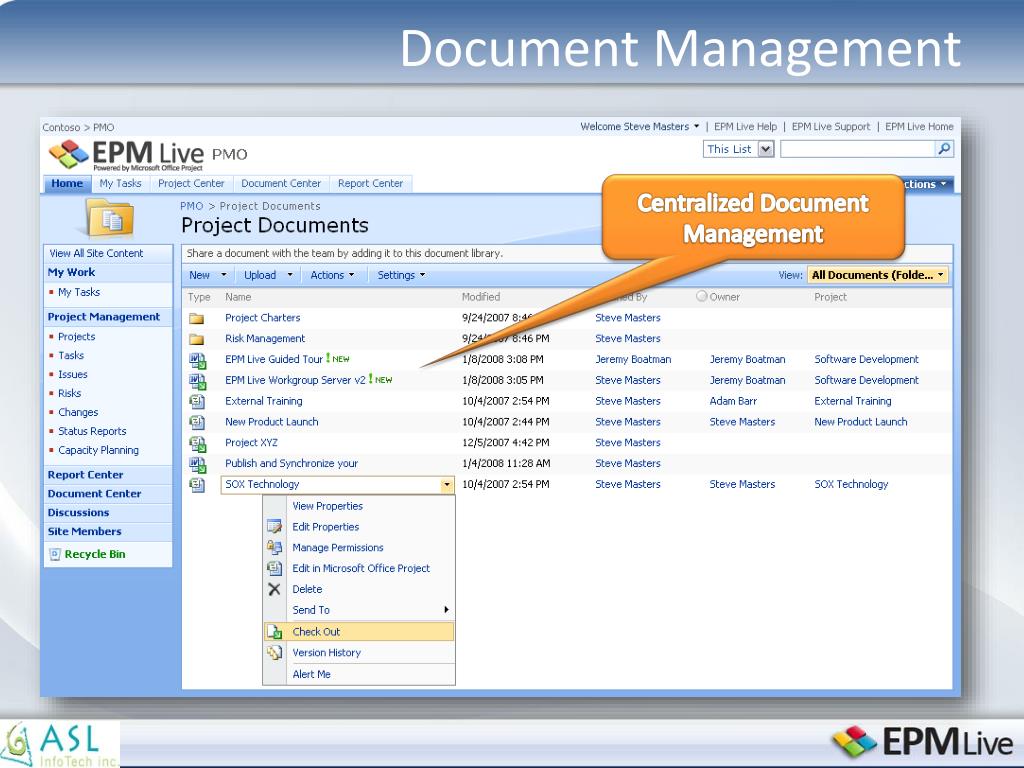Open Capacity Planning sidebar link
Viewport: 1024px width, 768px height.
click(98, 450)
